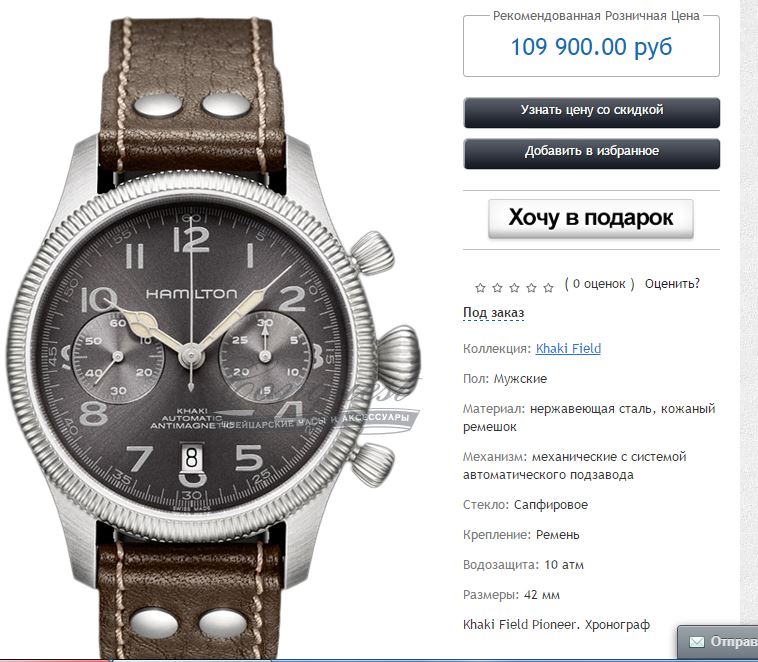Click the envelope icon in message widget

[x=697, y=642]
